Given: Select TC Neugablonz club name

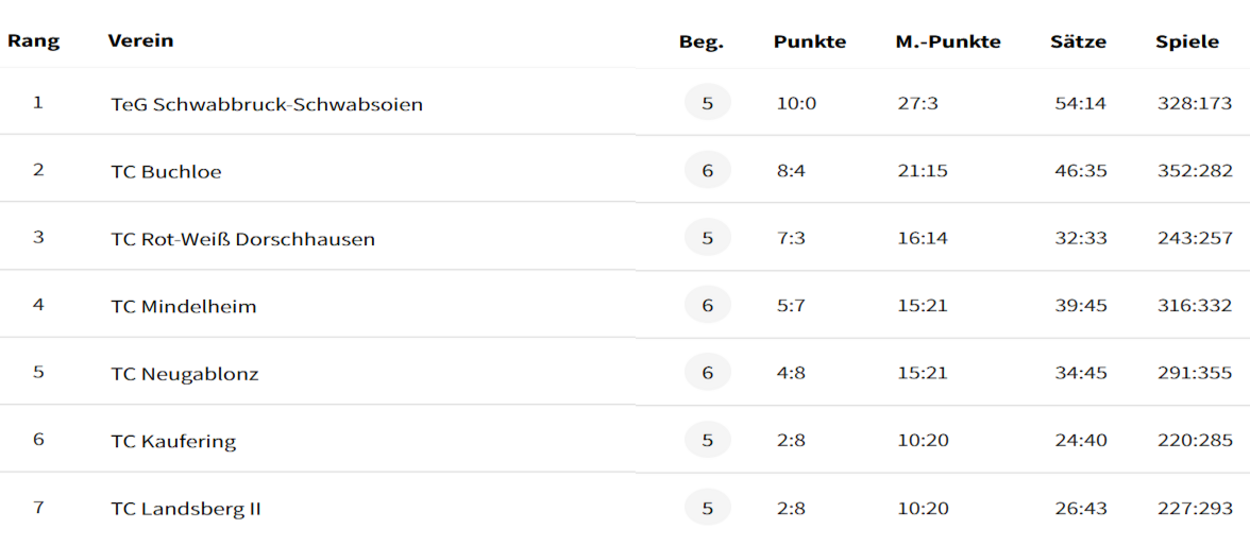Looking at the screenshot, I should click(185, 374).
